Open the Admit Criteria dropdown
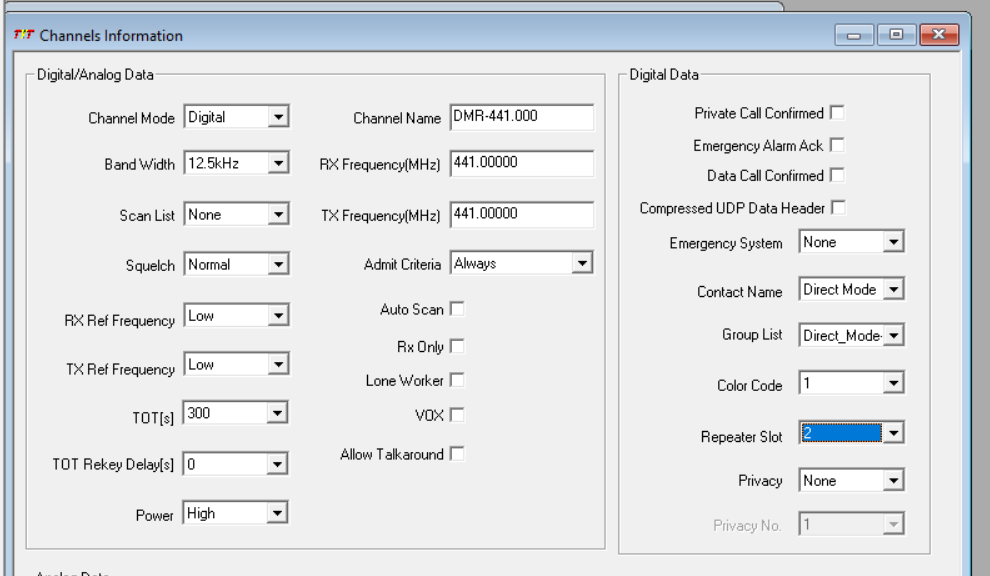This screenshot has width=990, height=576. (x=582, y=263)
